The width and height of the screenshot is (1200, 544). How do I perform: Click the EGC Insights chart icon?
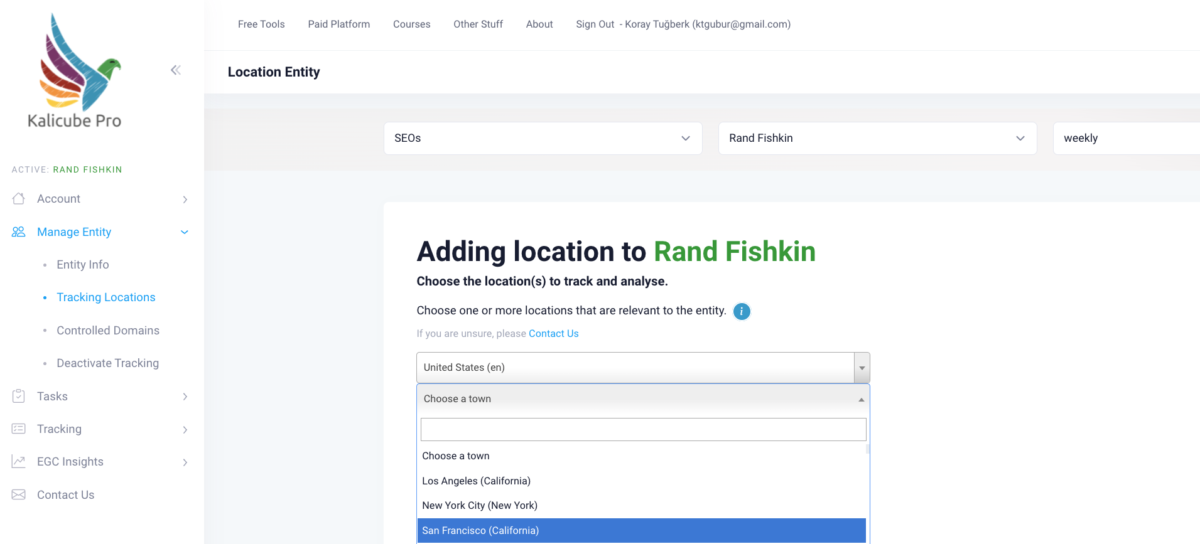point(18,462)
